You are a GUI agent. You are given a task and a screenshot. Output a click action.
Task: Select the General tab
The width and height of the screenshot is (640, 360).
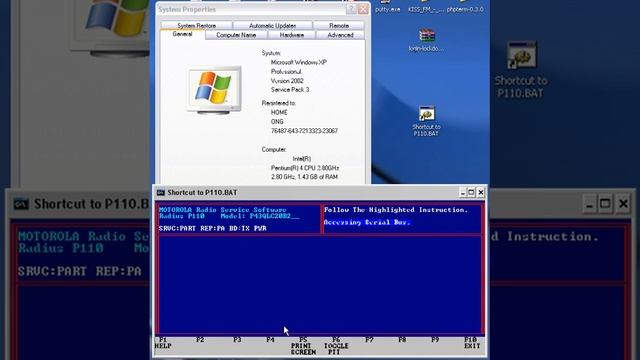pyautogui.click(x=182, y=34)
